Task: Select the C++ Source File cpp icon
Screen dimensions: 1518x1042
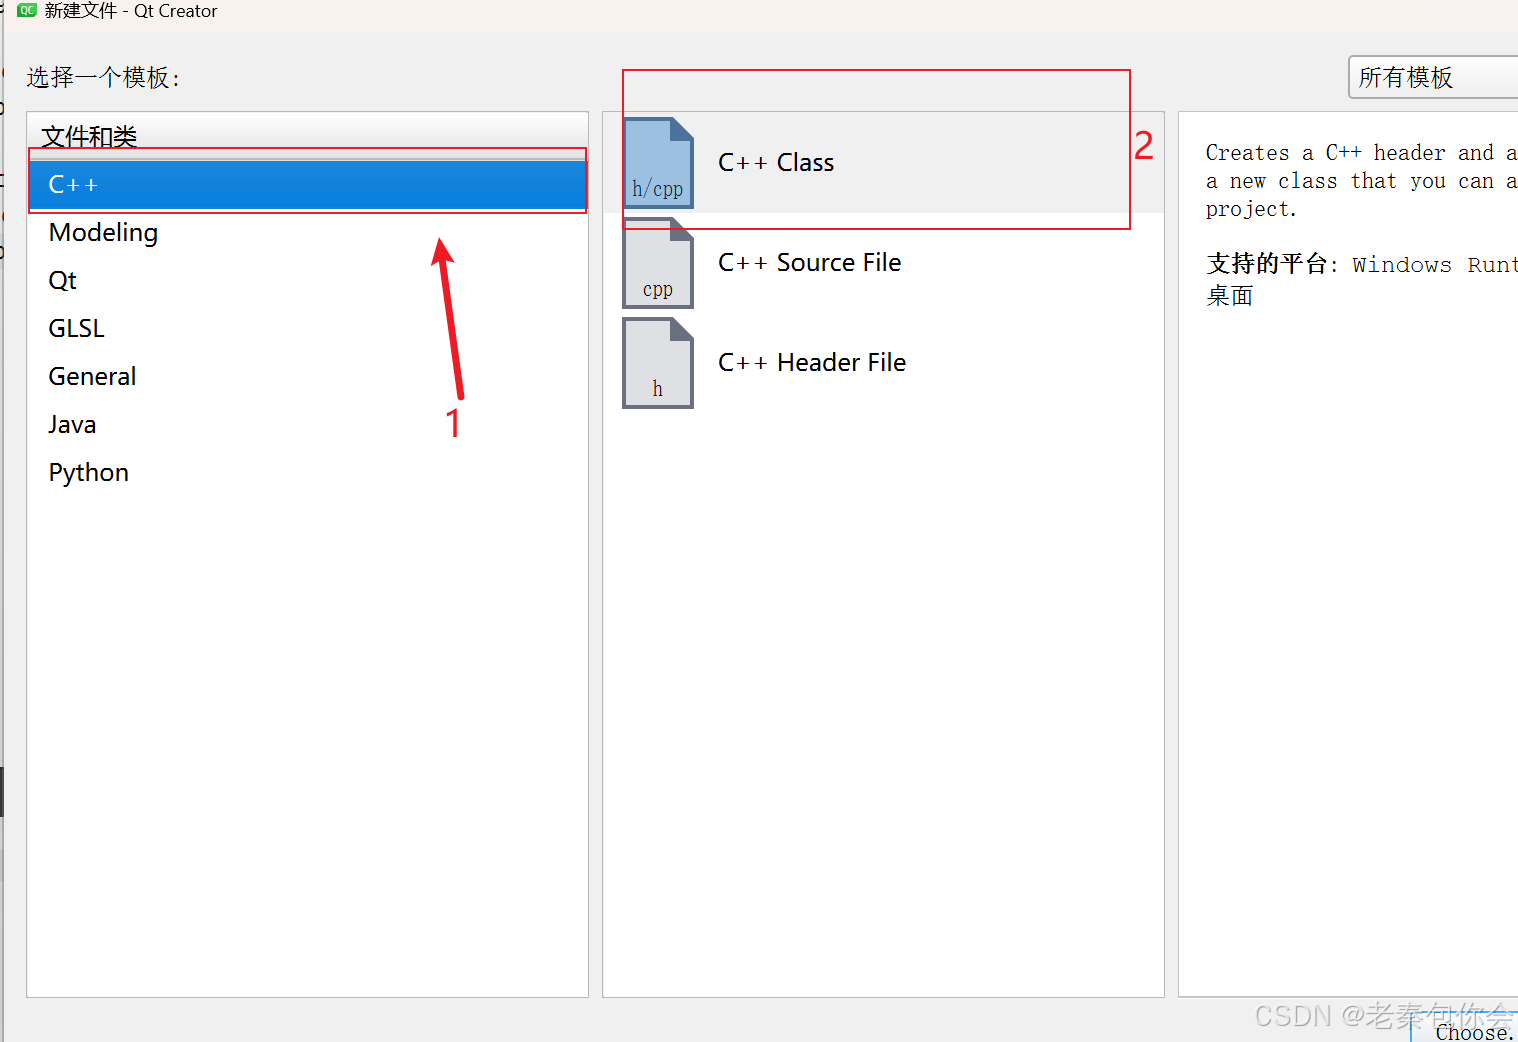Action: point(658,263)
